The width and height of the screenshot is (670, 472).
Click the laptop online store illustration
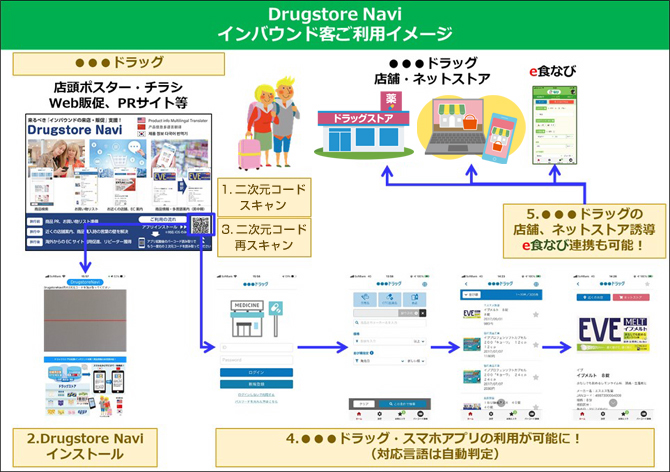tap(455, 126)
